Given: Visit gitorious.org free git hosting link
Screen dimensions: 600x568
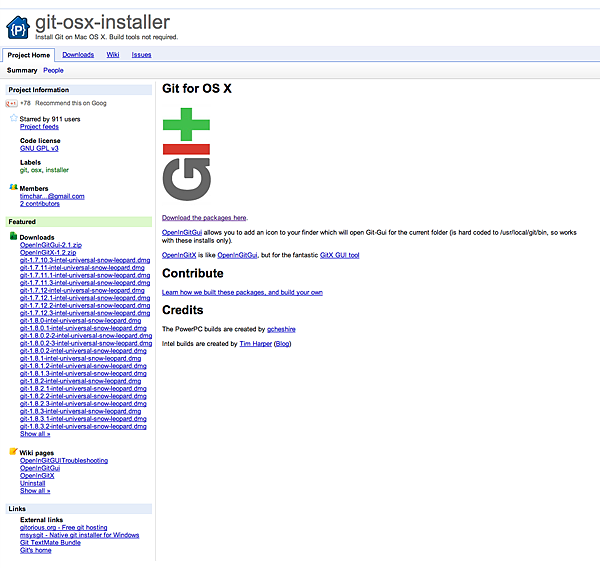Looking at the screenshot, I should pos(64,528).
